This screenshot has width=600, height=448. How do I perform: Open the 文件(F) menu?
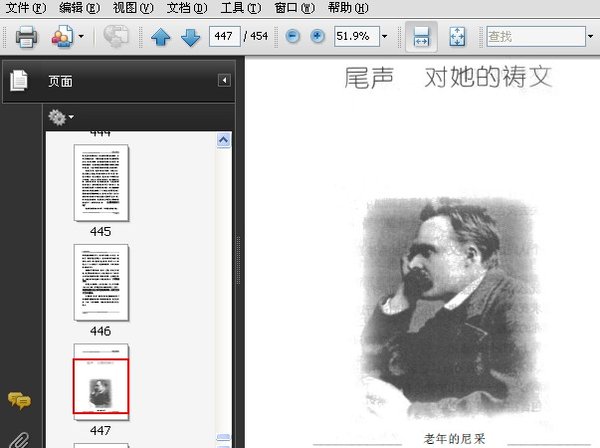click(26, 8)
